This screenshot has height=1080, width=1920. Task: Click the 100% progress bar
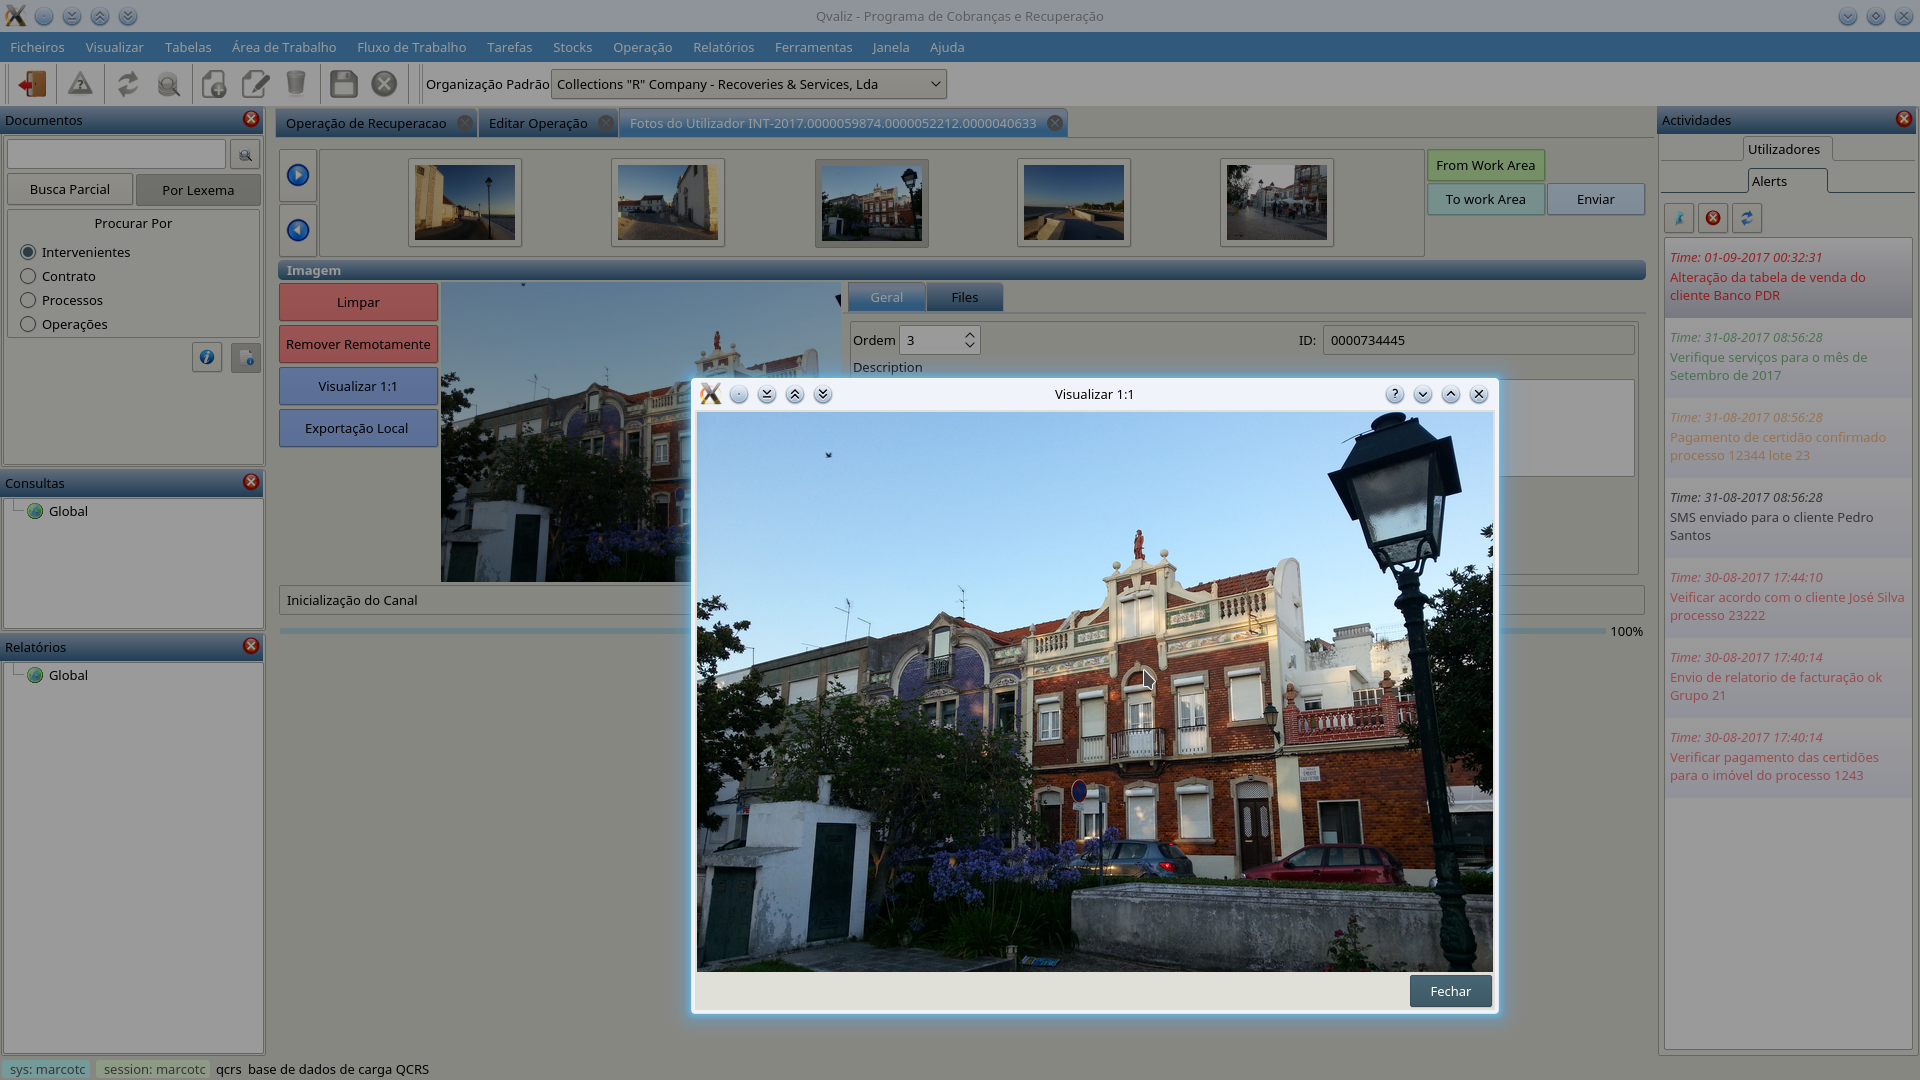480,631
